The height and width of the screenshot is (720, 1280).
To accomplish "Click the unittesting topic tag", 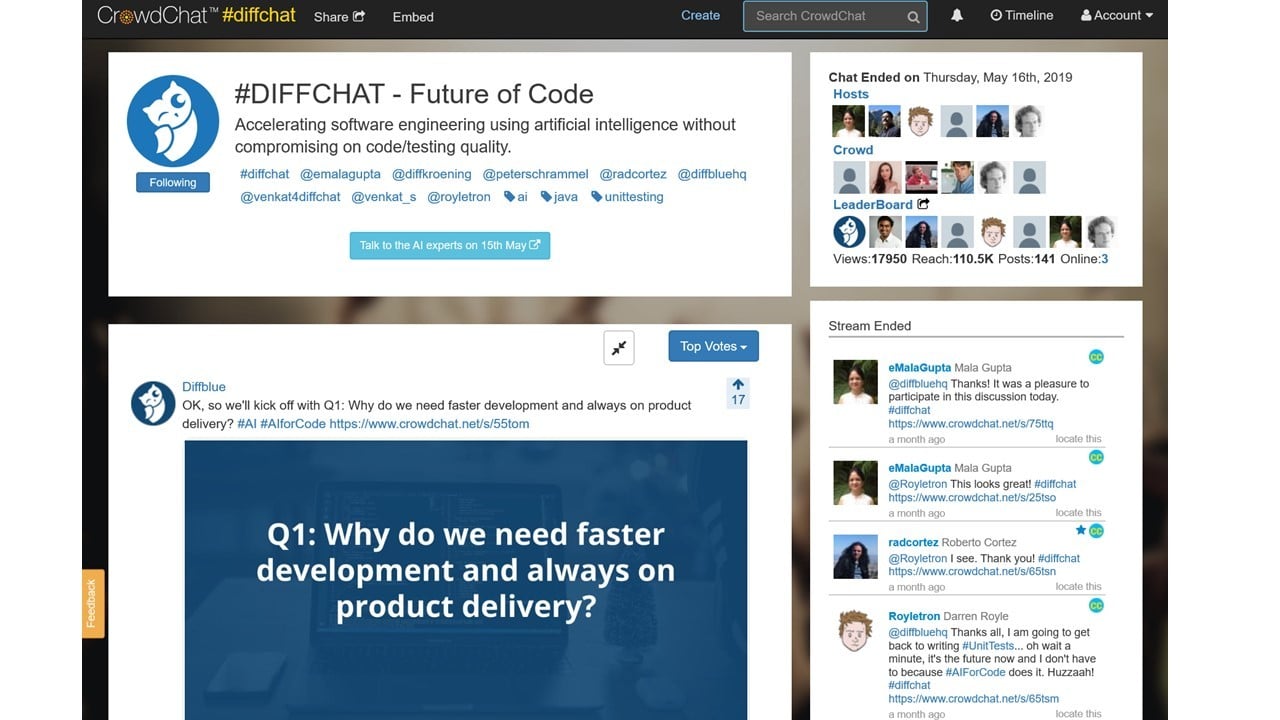I will (627, 197).
